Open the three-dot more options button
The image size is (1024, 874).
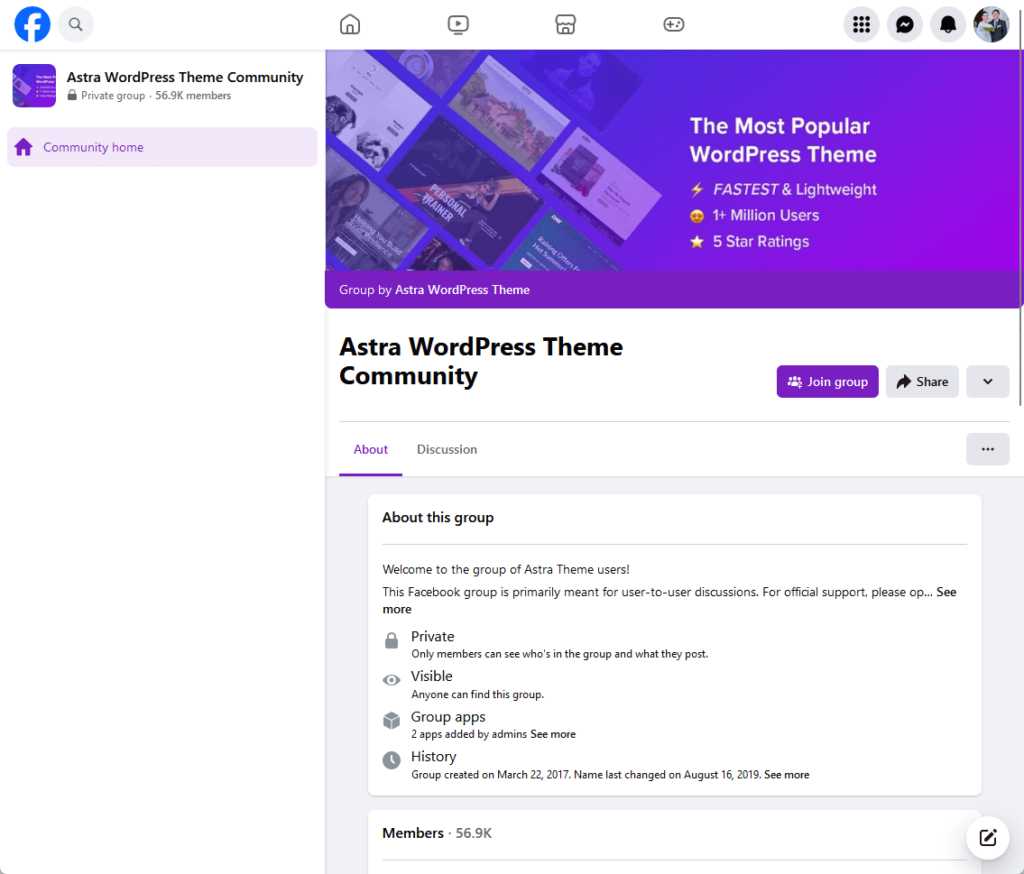pos(987,449)
